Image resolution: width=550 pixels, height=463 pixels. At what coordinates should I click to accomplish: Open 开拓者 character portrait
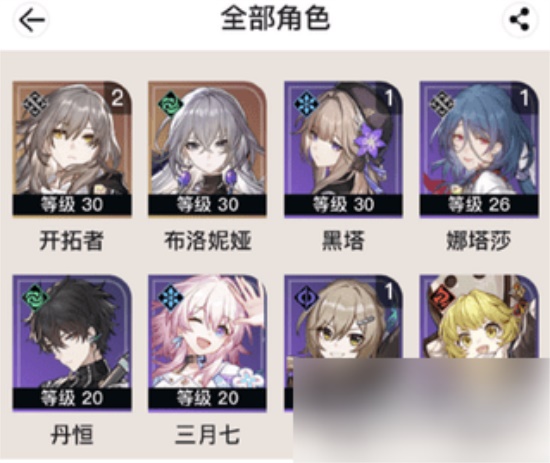(x=72, y=148)
